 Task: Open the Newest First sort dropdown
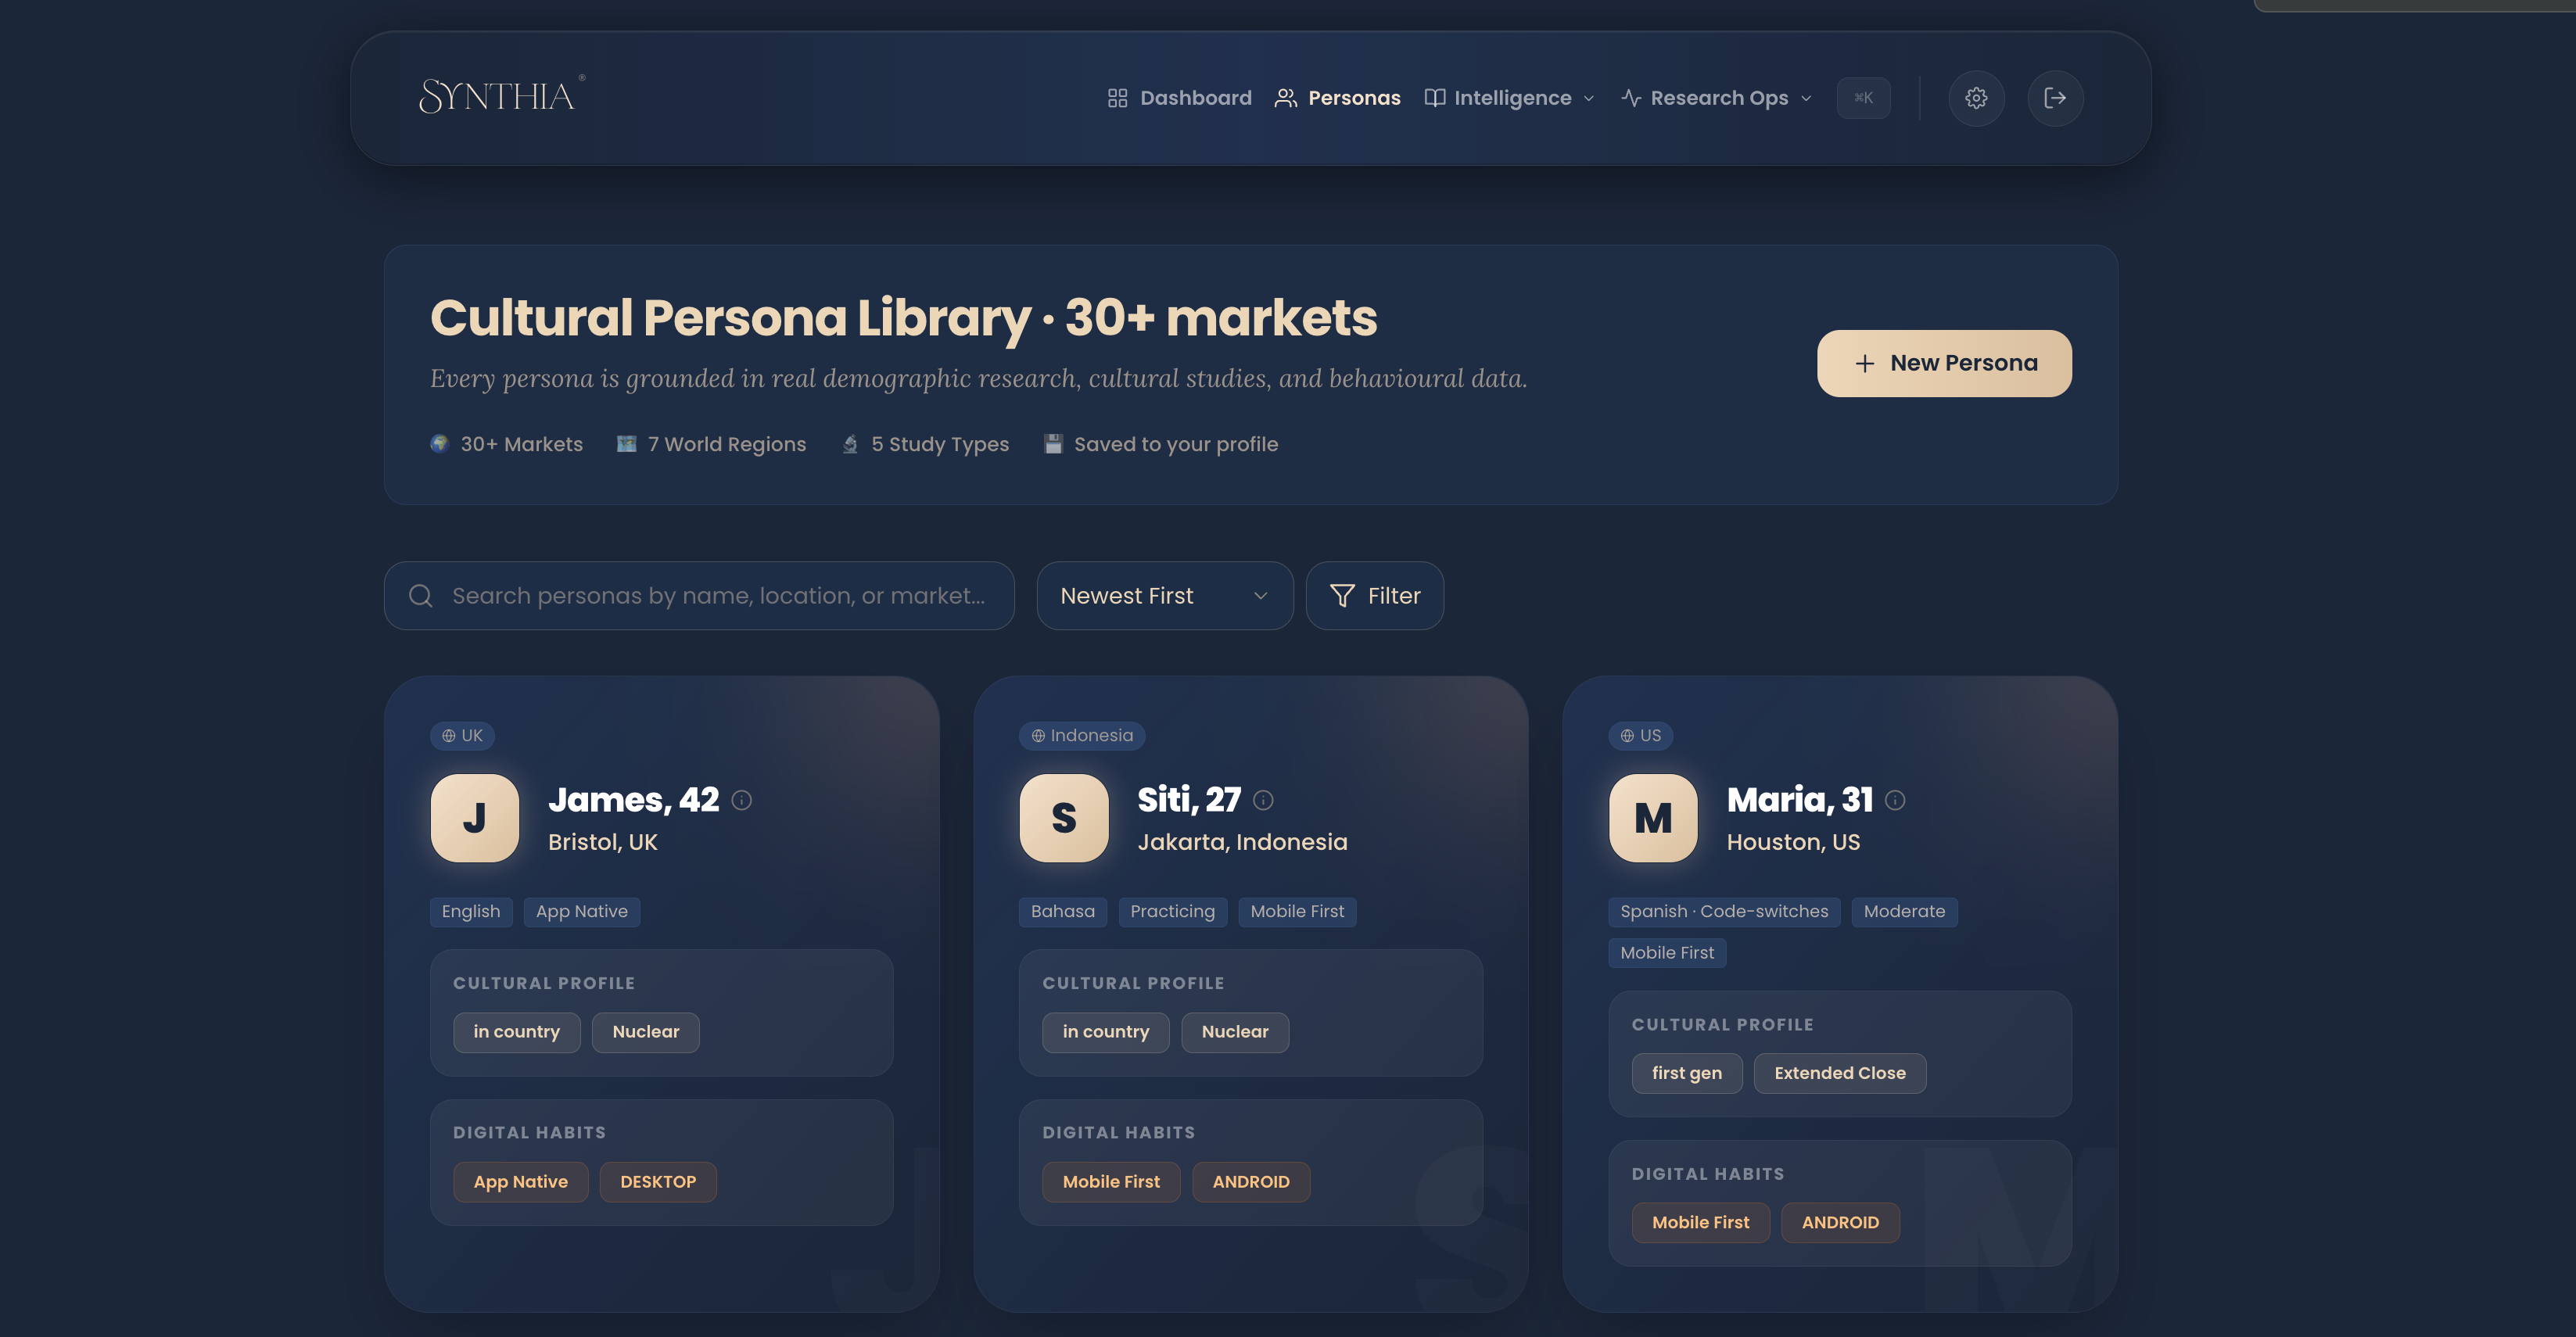click(1164, 596)
